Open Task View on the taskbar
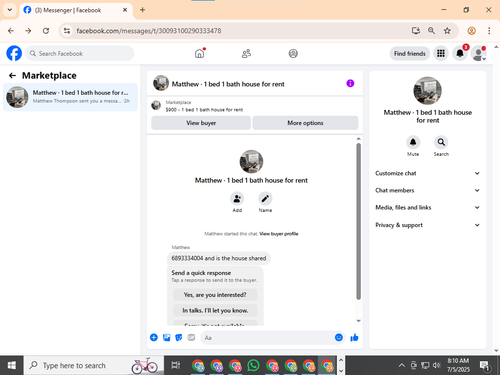The image size is (500, 375). [x=176, y=365]
